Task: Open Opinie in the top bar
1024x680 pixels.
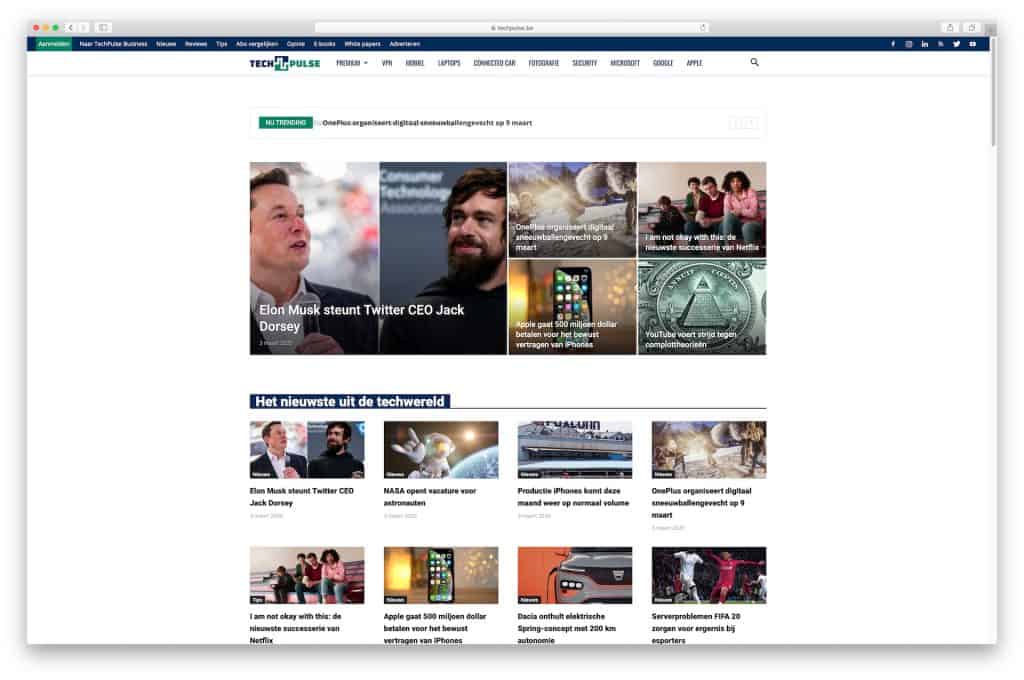Action: click(x=296, y=44)
